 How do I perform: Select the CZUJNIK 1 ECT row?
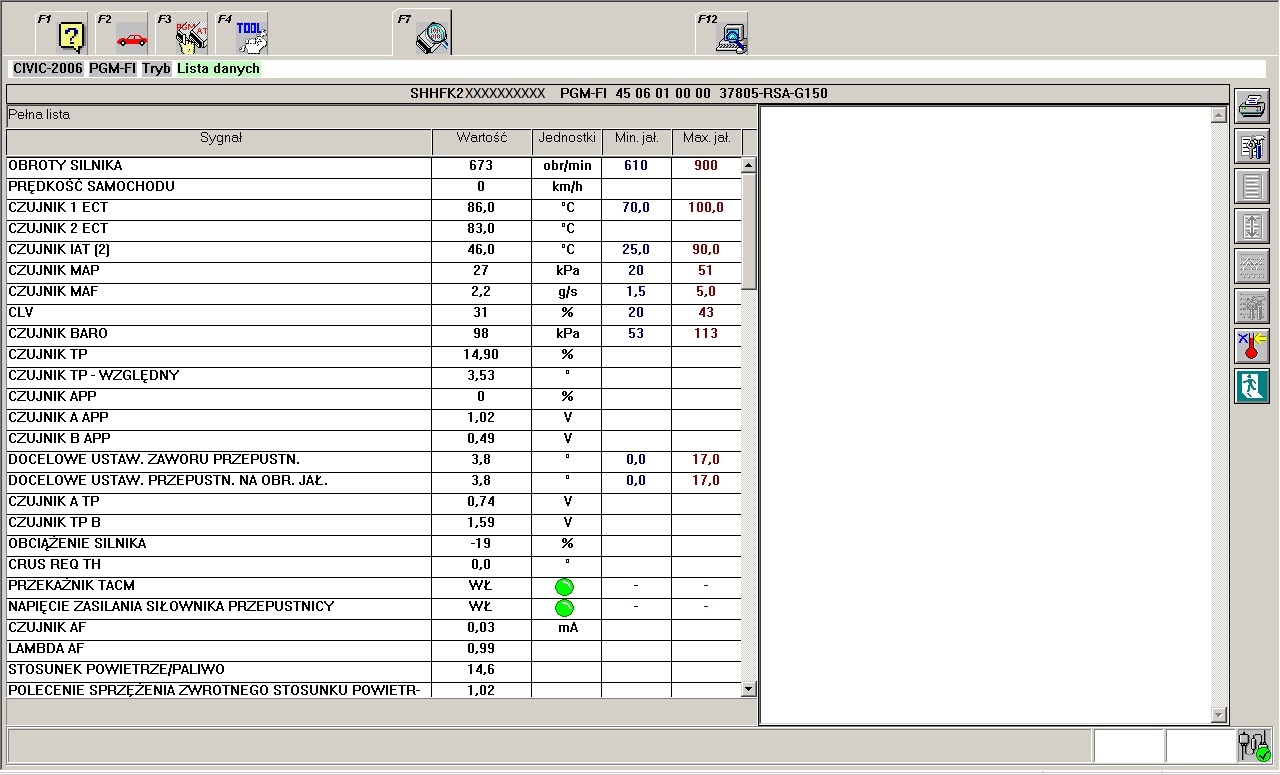pos(374,208)
